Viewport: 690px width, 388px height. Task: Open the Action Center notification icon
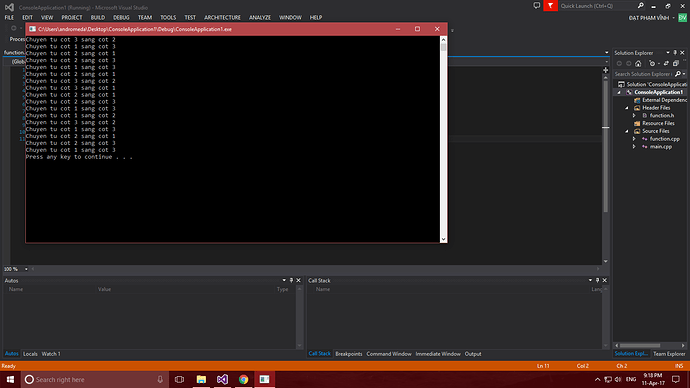click(676, 379)
